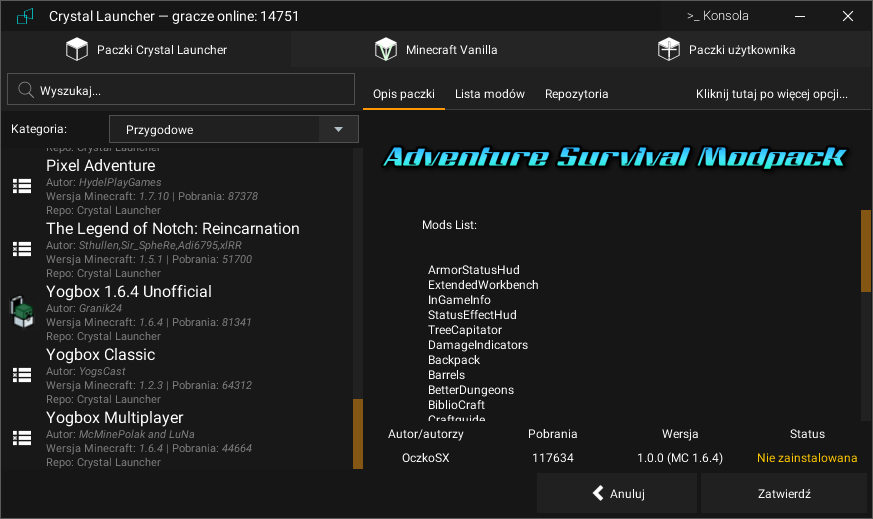Image resolution: width=873 pixels, height=519 pixels.
Task: Select The Legend of Notch: Reincarnation title
Action: click(173, 228)
